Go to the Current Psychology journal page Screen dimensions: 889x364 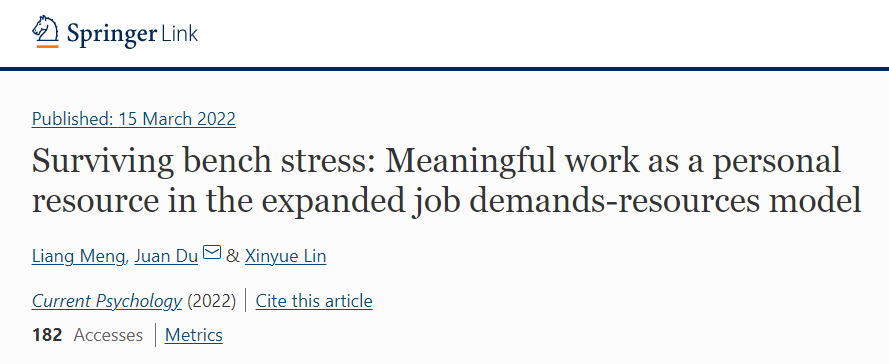(x=107, y=301)
